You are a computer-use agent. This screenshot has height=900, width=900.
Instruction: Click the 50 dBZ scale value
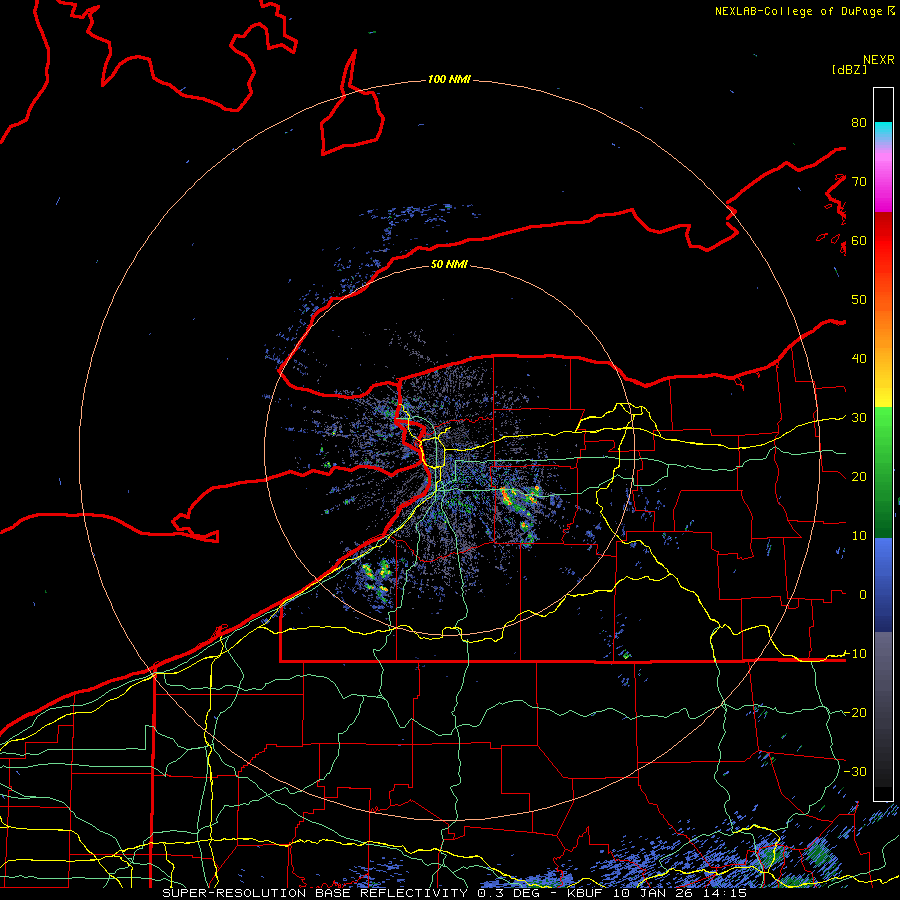[x=859, y=300]
